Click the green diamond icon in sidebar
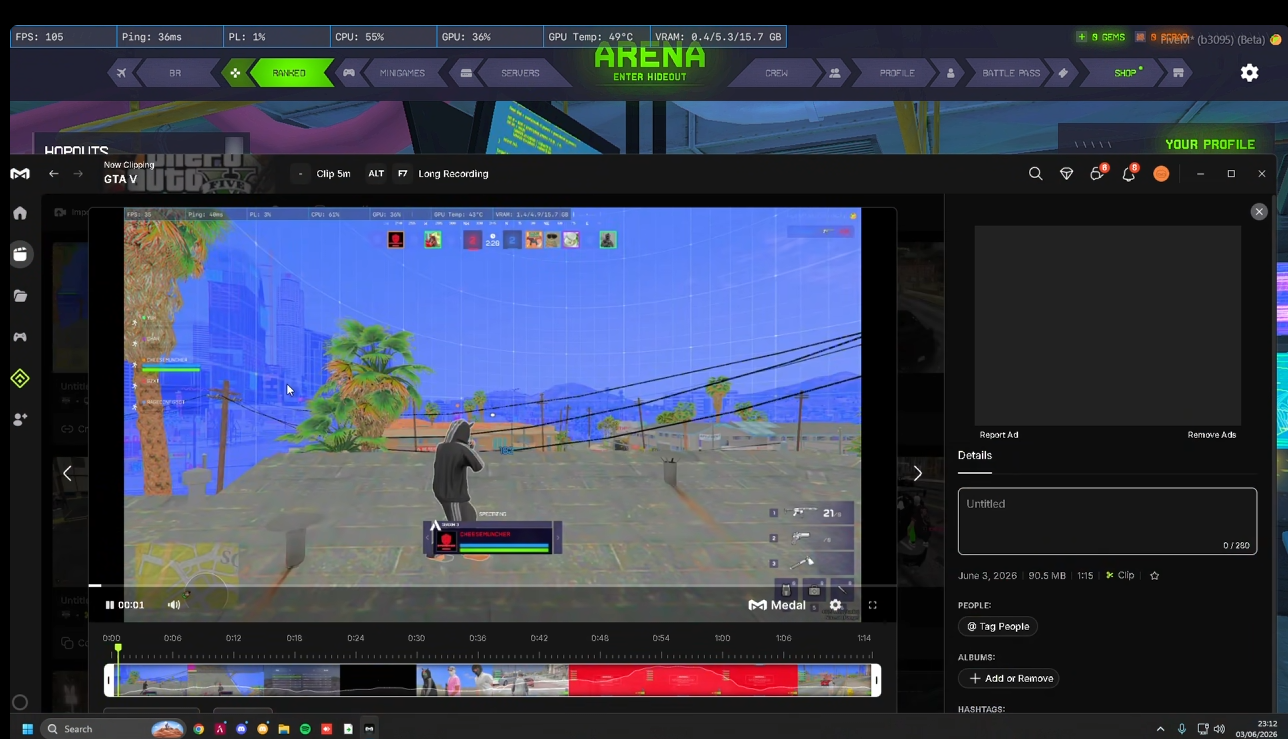 pos(20,378)
